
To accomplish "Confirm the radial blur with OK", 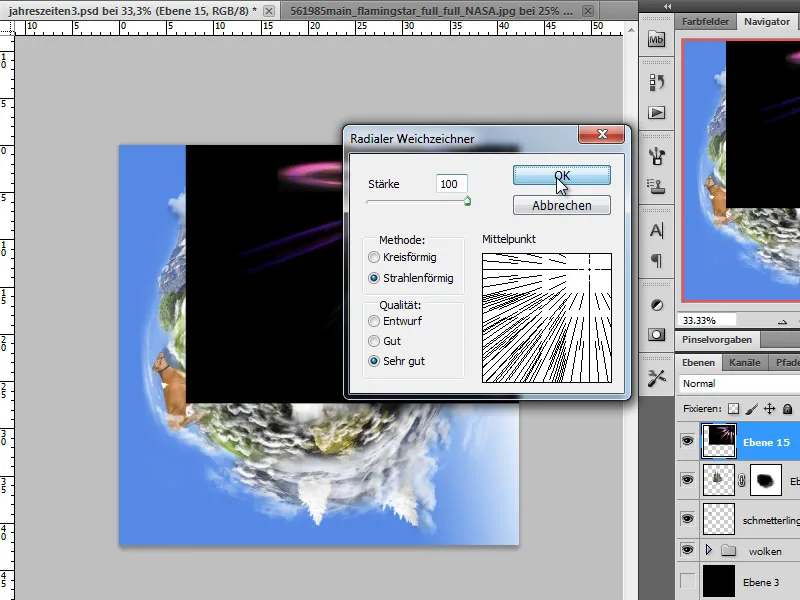I will point(562,176).
